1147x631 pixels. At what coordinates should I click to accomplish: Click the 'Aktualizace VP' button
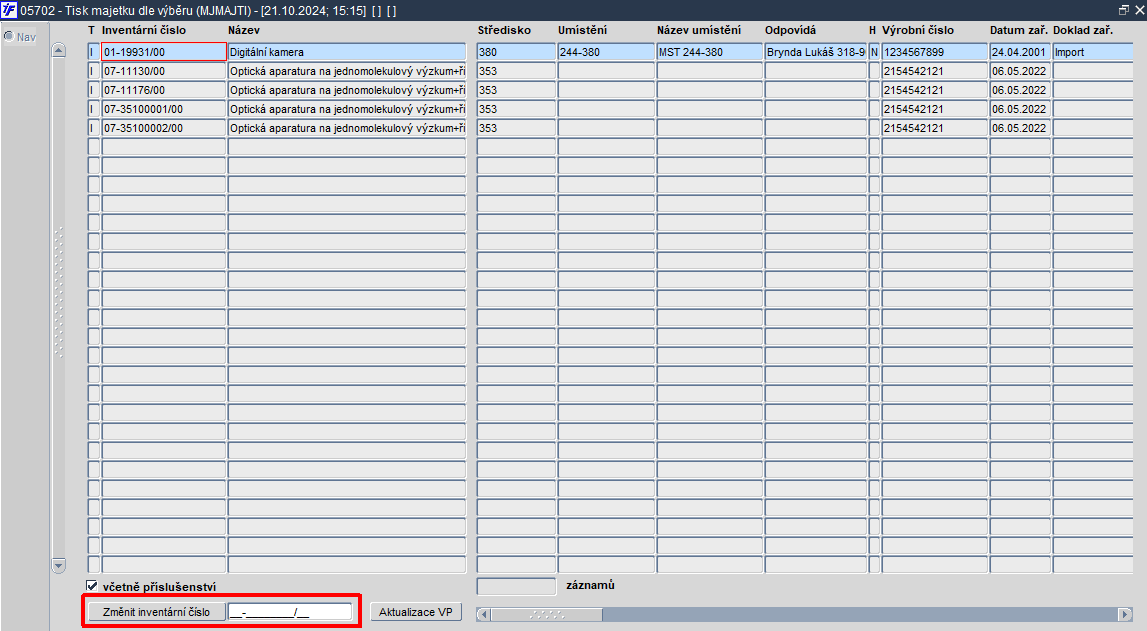415,612
